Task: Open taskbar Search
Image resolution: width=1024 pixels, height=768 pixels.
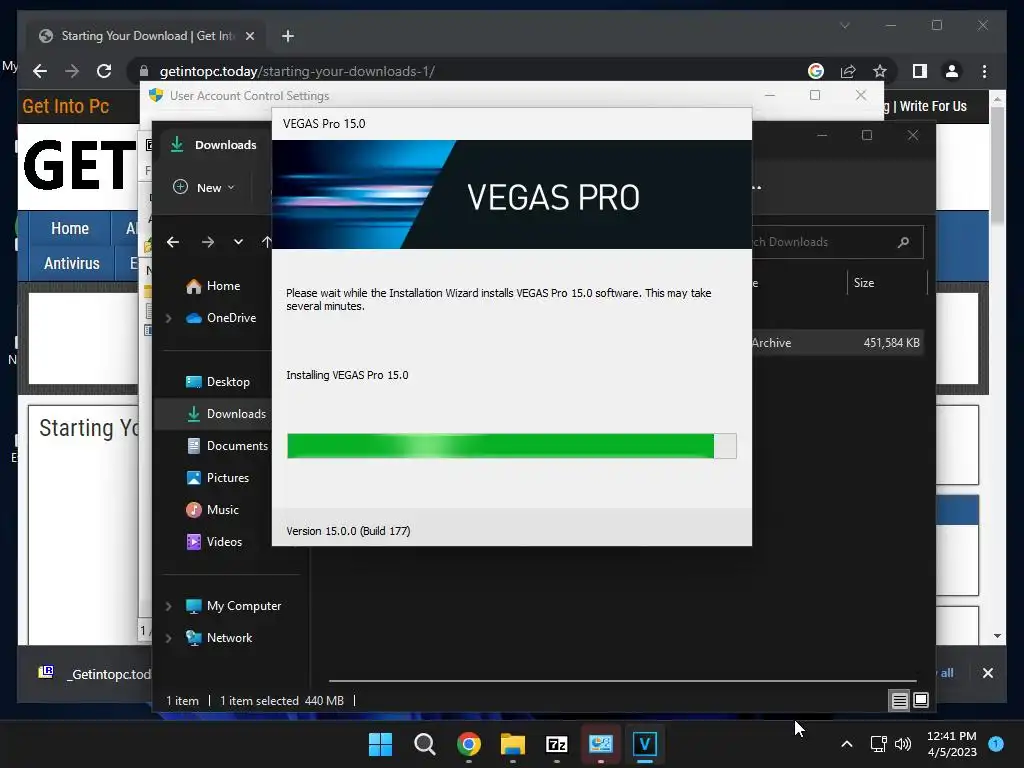Action: tap(424, 744)
